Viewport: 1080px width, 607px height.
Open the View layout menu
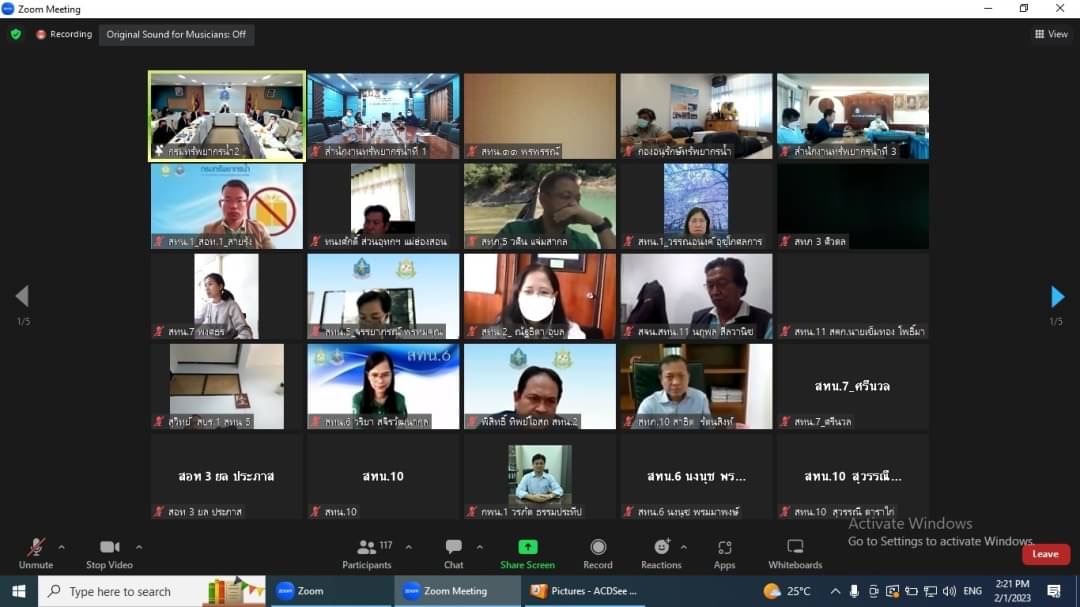1051,34
